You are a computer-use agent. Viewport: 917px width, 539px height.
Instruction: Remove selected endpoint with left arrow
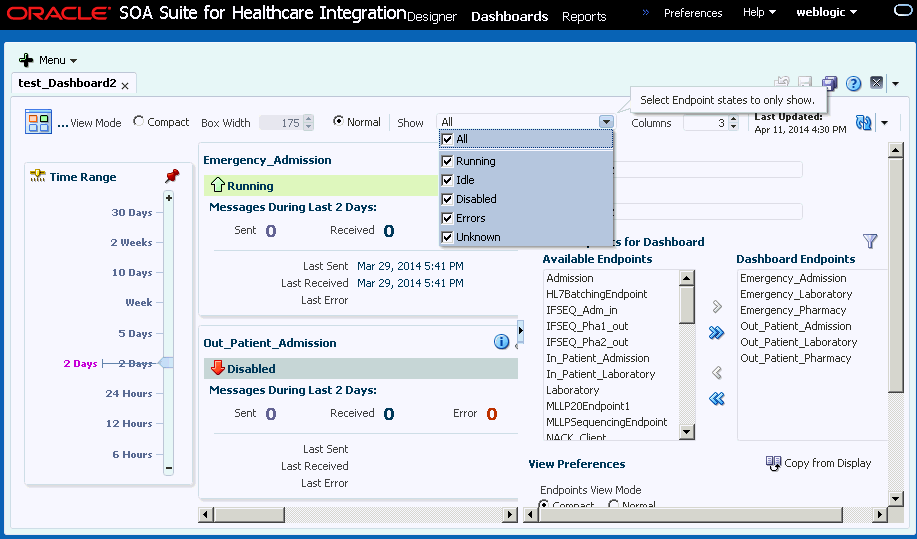(x=717, y=372)
